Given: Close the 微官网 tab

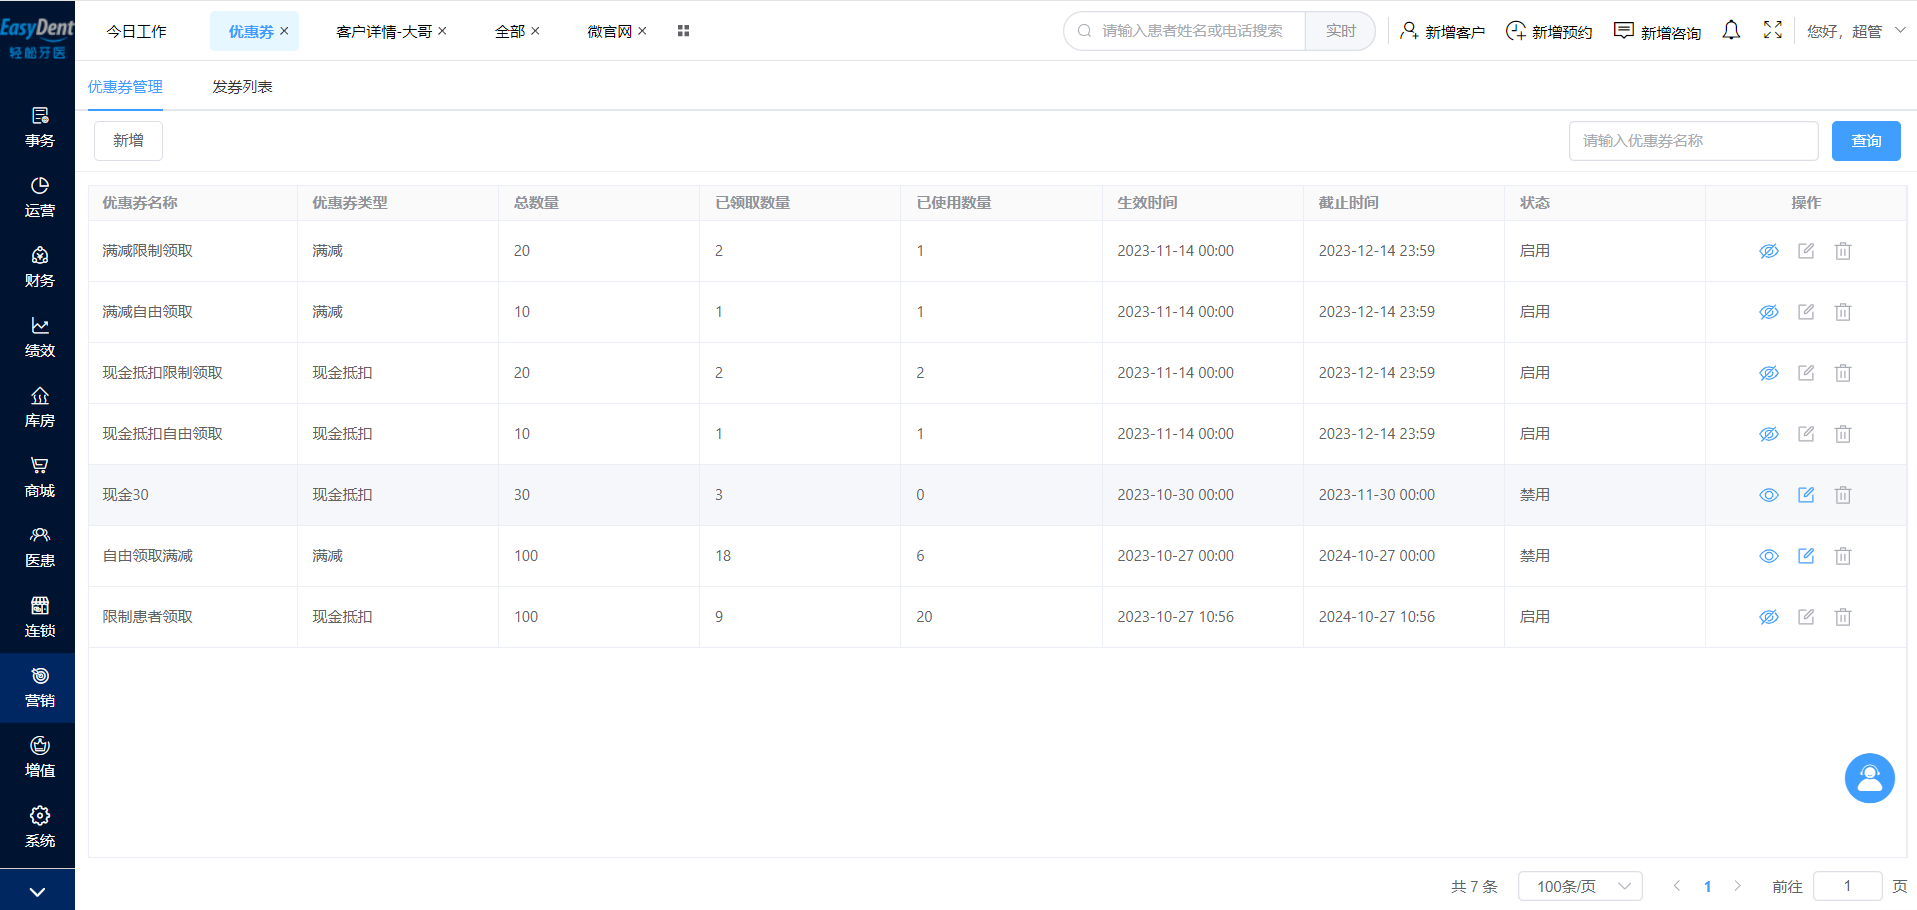Looking at the screenshot, I should pyautogui.click(x=642, y=31).
